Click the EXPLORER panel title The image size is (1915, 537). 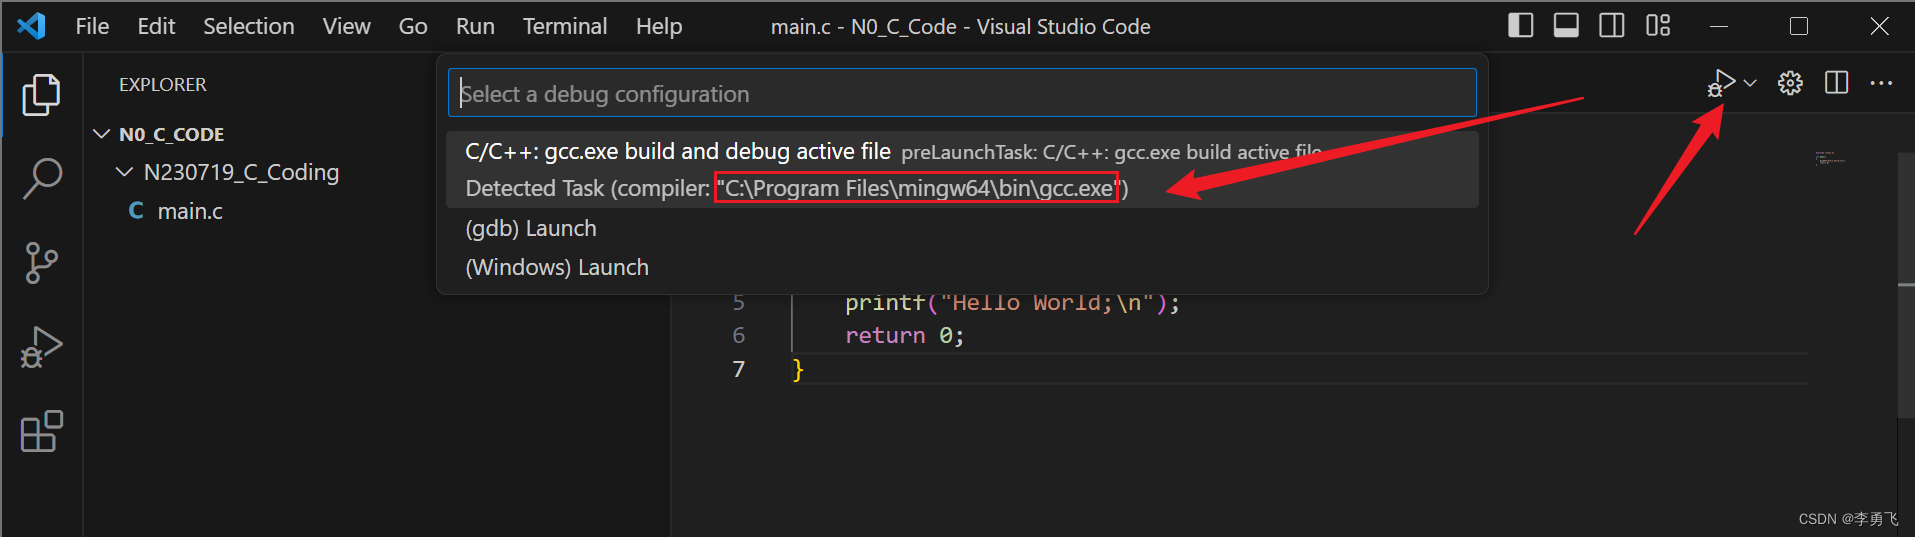pos(163,85)
